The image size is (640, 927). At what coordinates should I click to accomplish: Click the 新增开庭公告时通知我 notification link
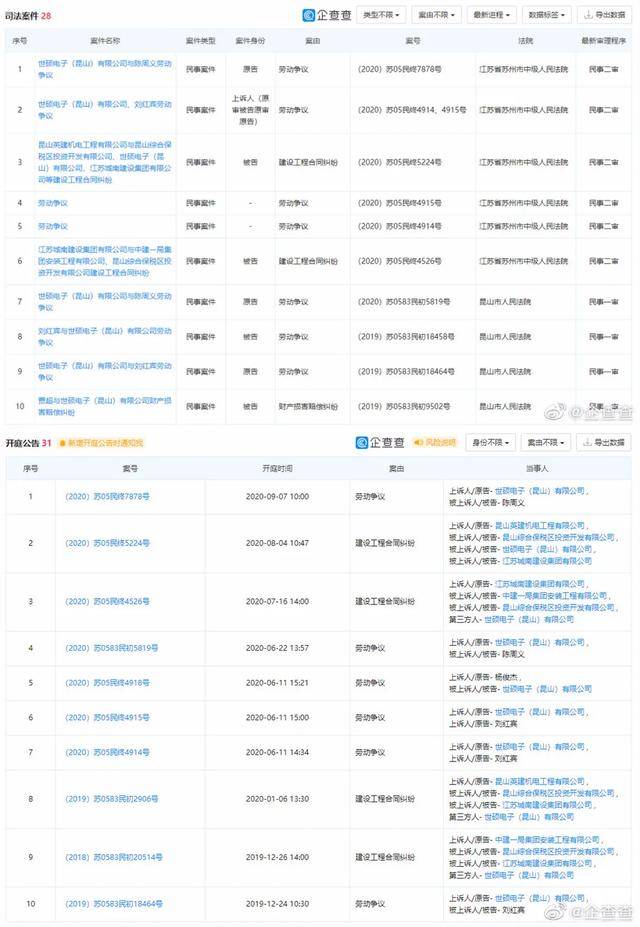tap(105, 443)
